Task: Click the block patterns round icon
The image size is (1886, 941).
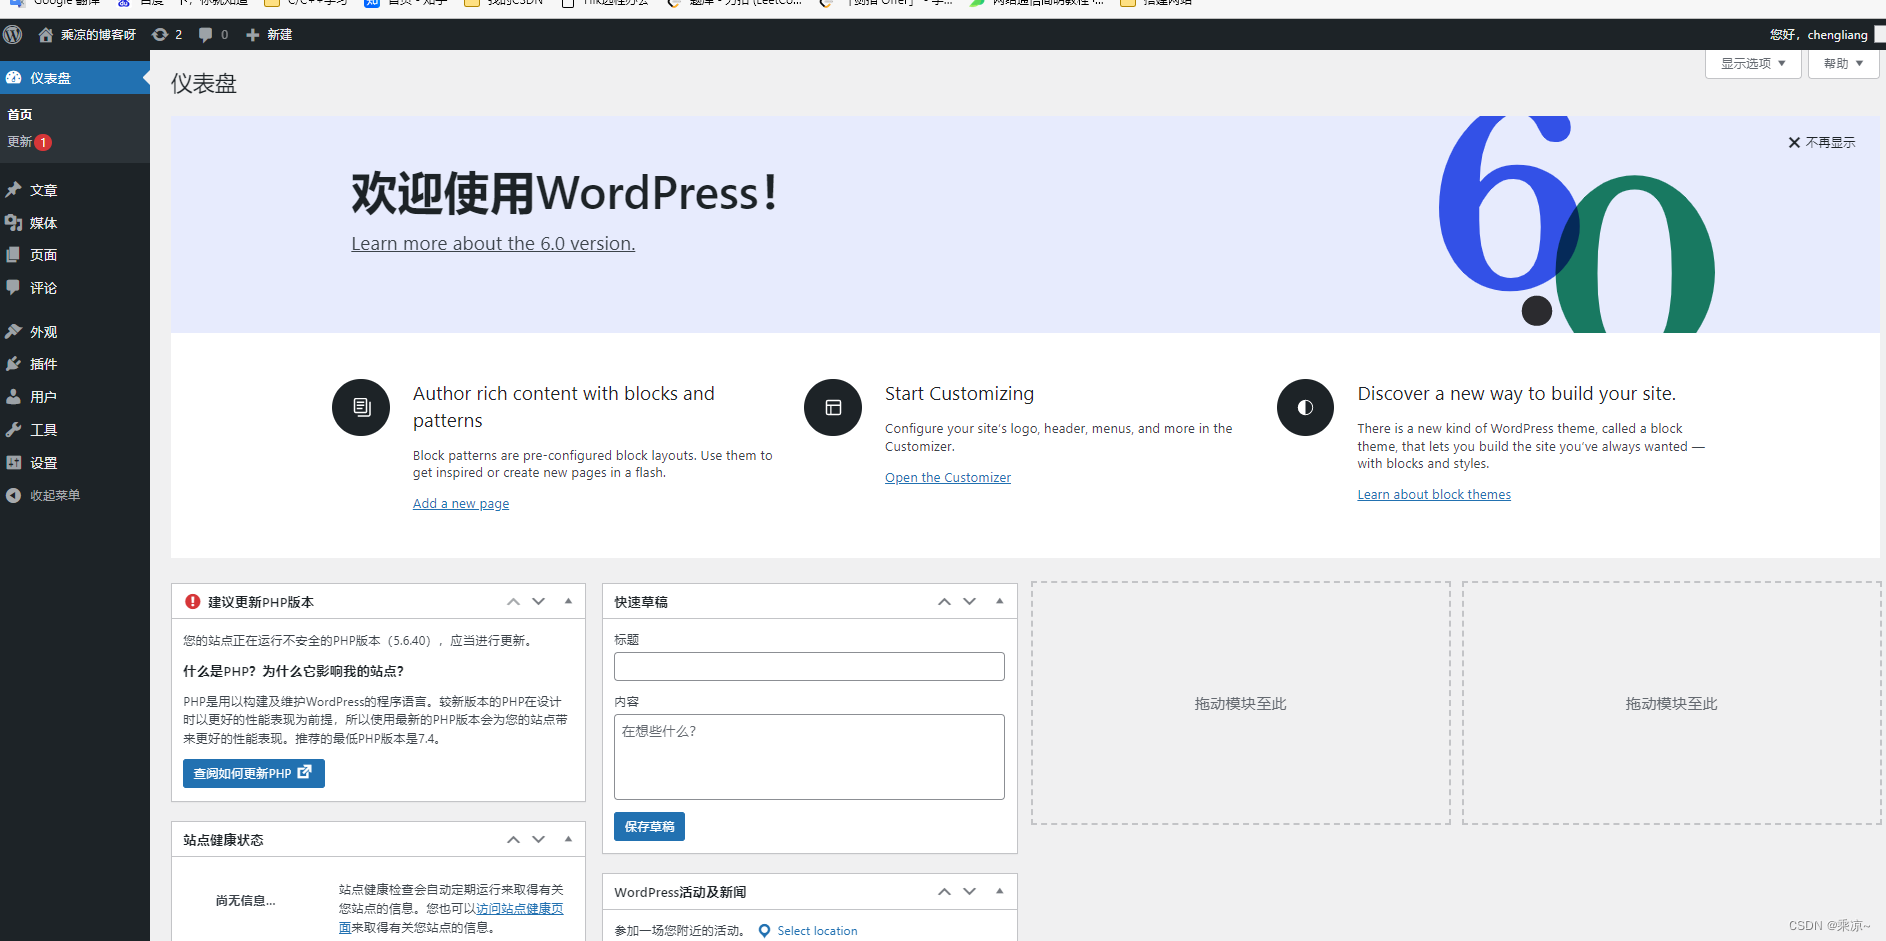Action: tap(361, 407)
